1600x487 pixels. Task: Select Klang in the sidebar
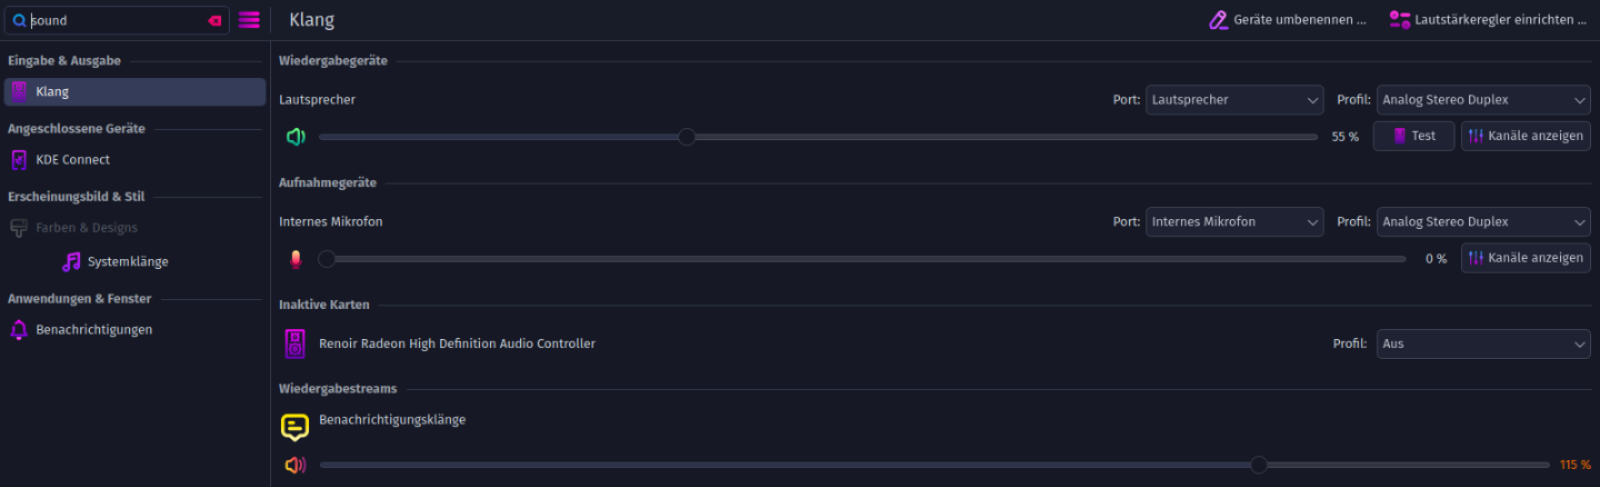135,92
